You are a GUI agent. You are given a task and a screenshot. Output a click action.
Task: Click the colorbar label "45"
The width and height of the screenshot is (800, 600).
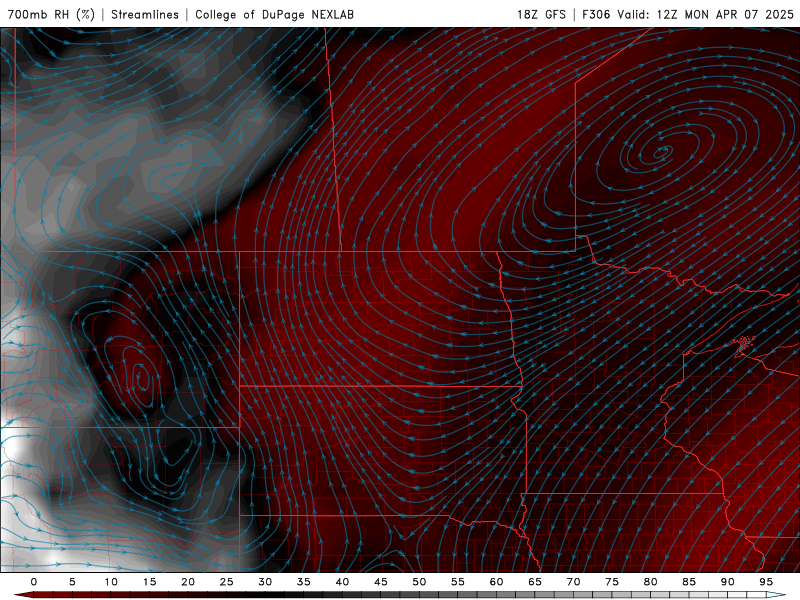coord(381,582)
